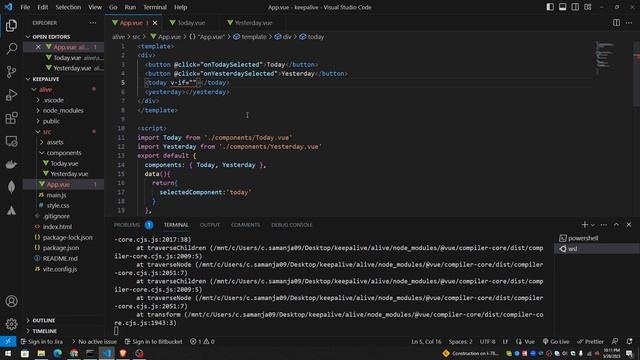Open the Extensions view
640x360 pixels.
tap(11, 118)
